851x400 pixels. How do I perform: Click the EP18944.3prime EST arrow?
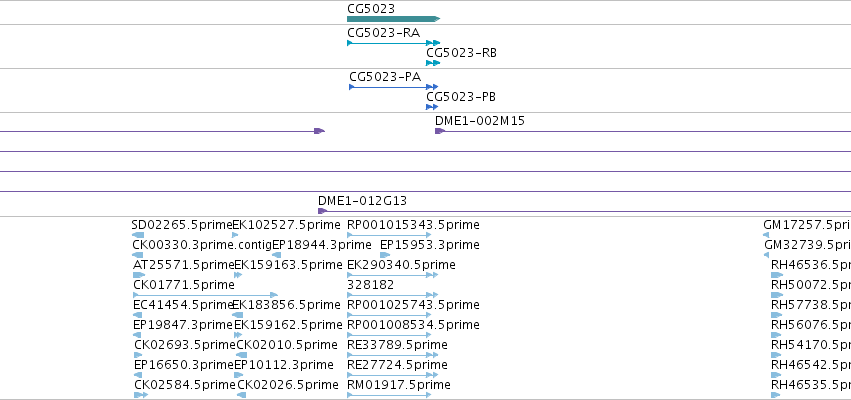[x=276, y=255]
